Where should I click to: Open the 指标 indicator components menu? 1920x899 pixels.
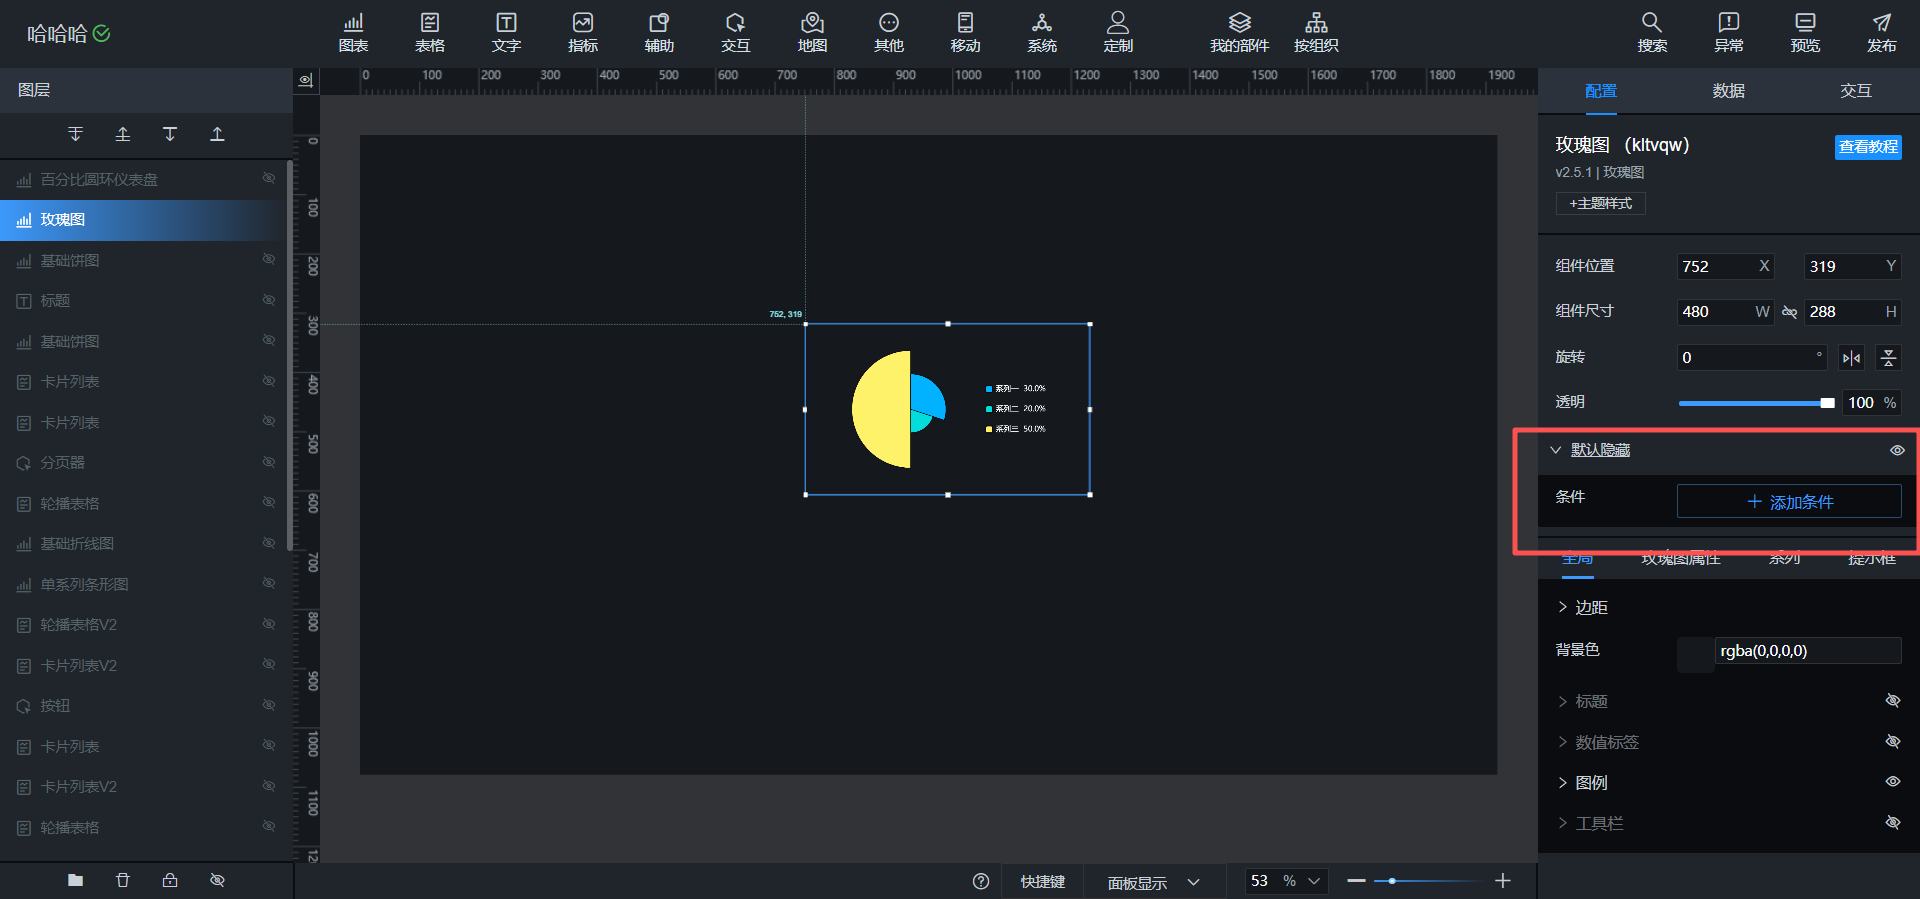(583, 33)
